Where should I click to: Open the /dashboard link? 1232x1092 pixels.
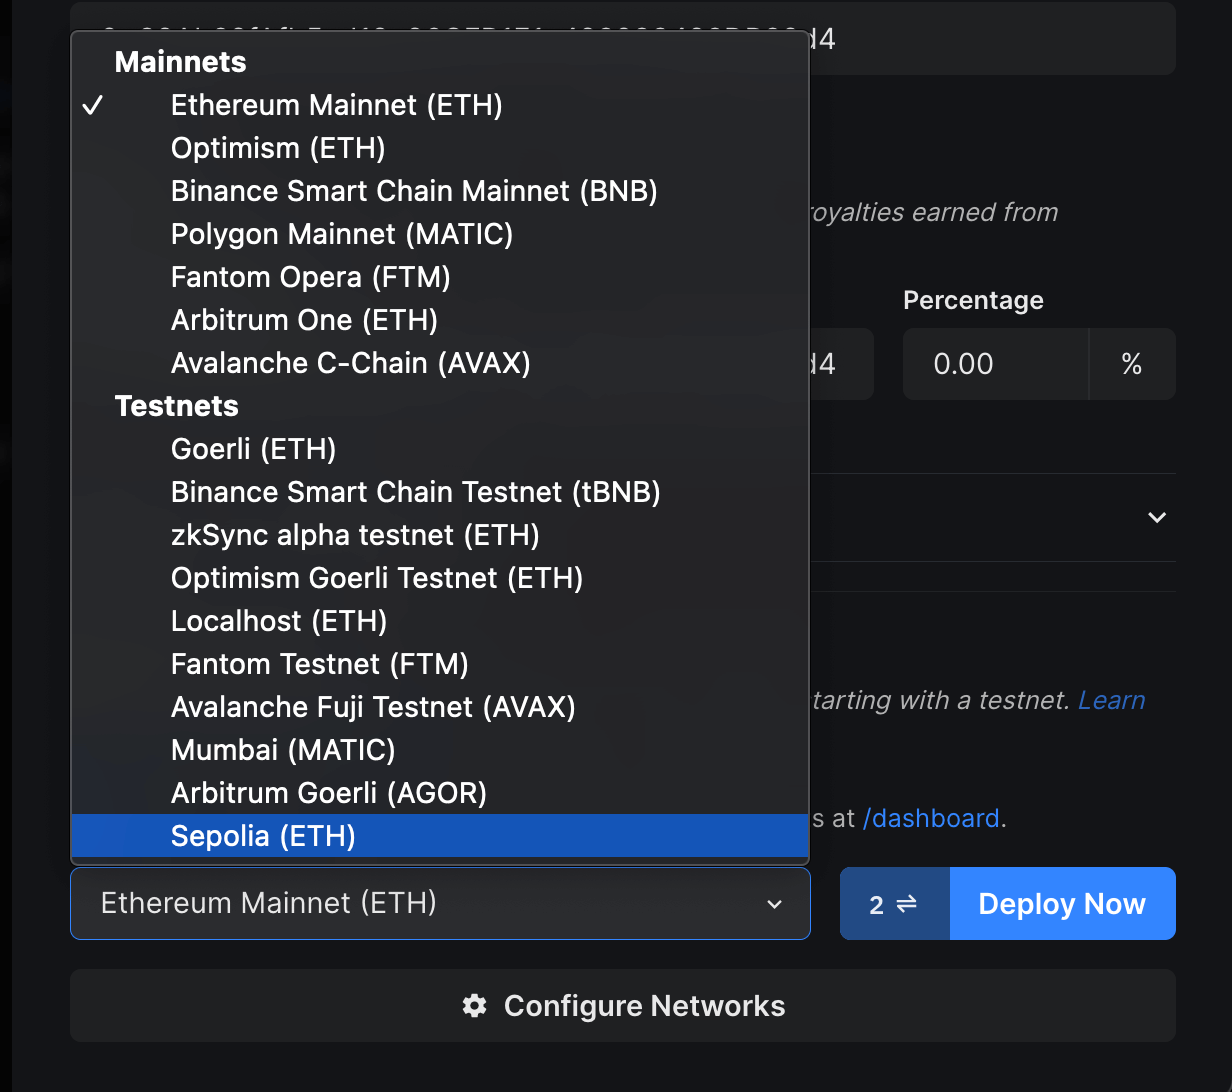[x=931, y=818]
